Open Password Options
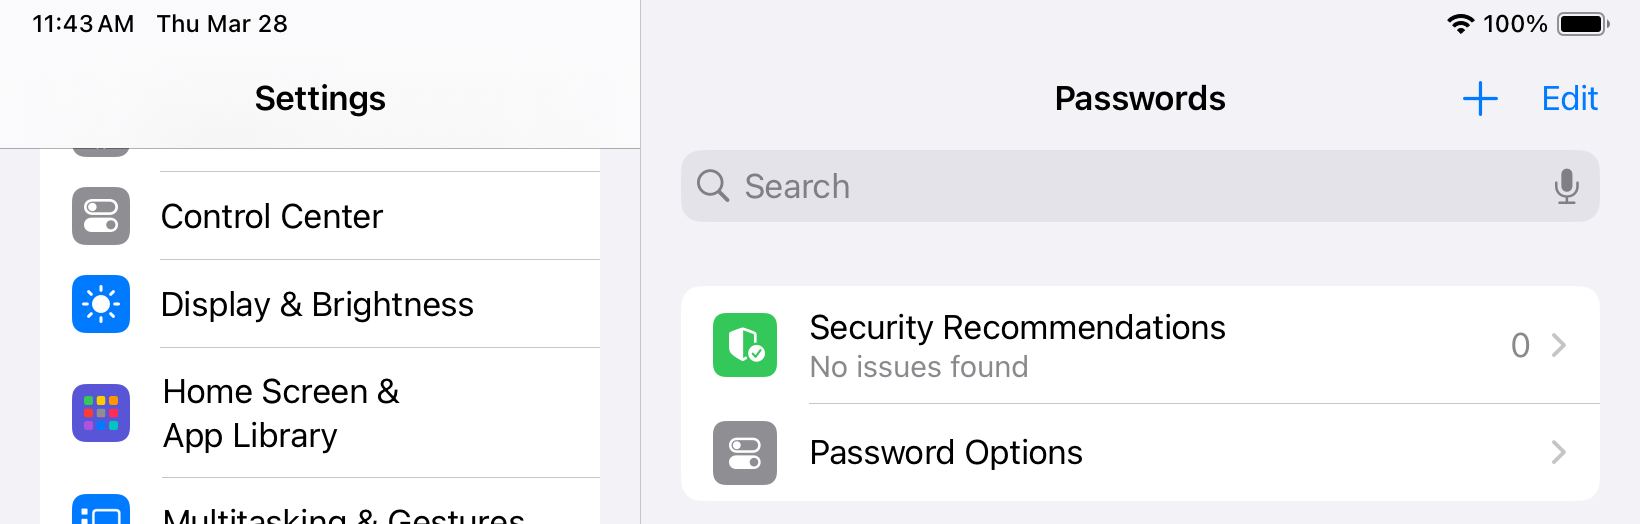The height and width of the screenshot is (524, 1640). click(x=1100, y=453)
